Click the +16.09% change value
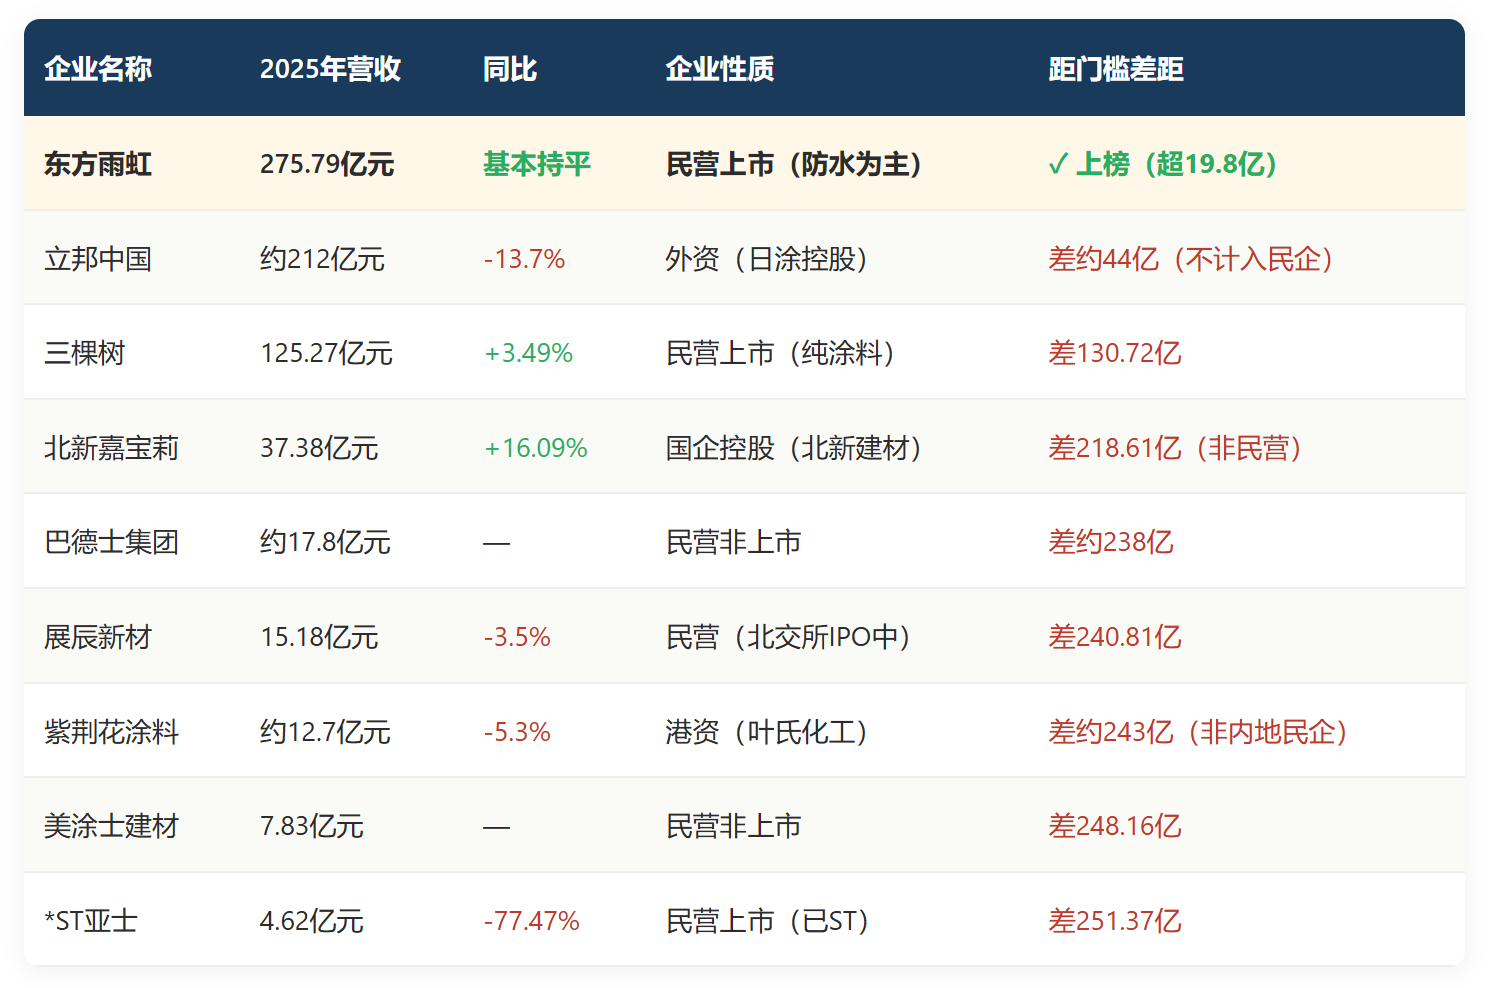 pos(535,448)
